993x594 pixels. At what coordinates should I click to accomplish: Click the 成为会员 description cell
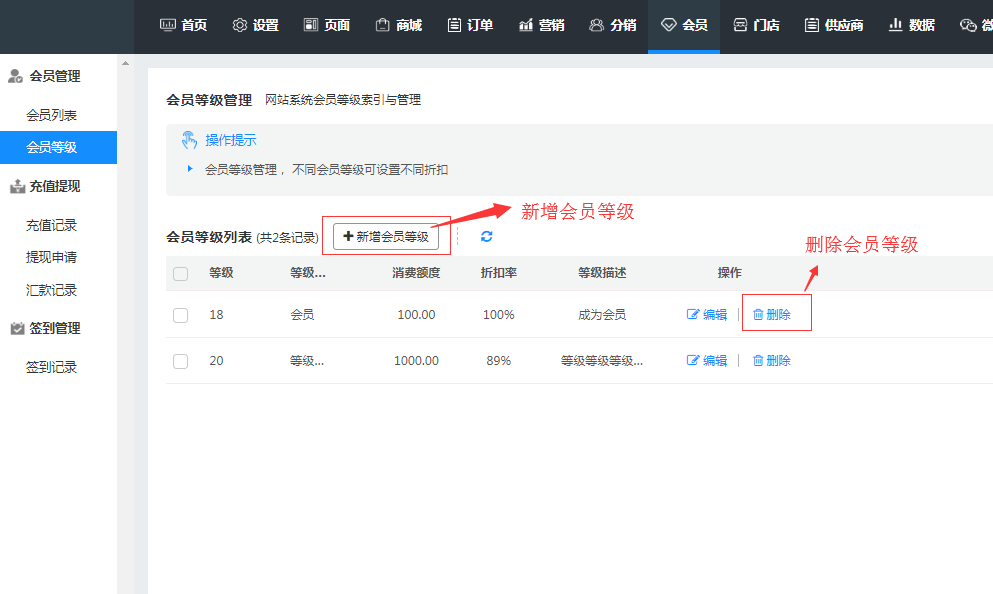602,315
